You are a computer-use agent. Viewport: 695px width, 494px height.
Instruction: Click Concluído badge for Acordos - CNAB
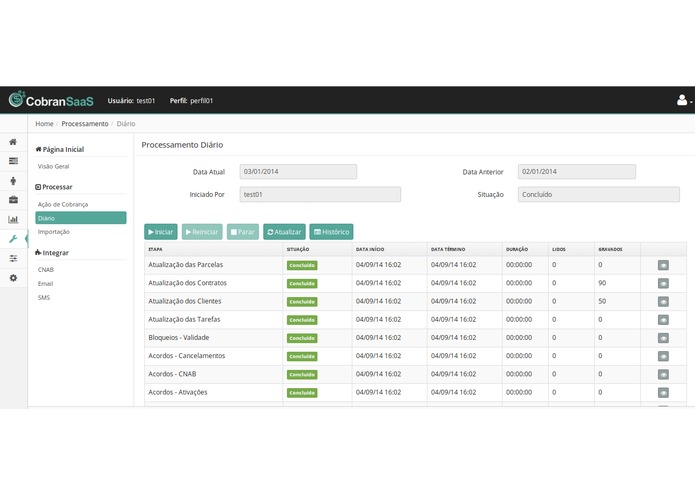(302, 374)
